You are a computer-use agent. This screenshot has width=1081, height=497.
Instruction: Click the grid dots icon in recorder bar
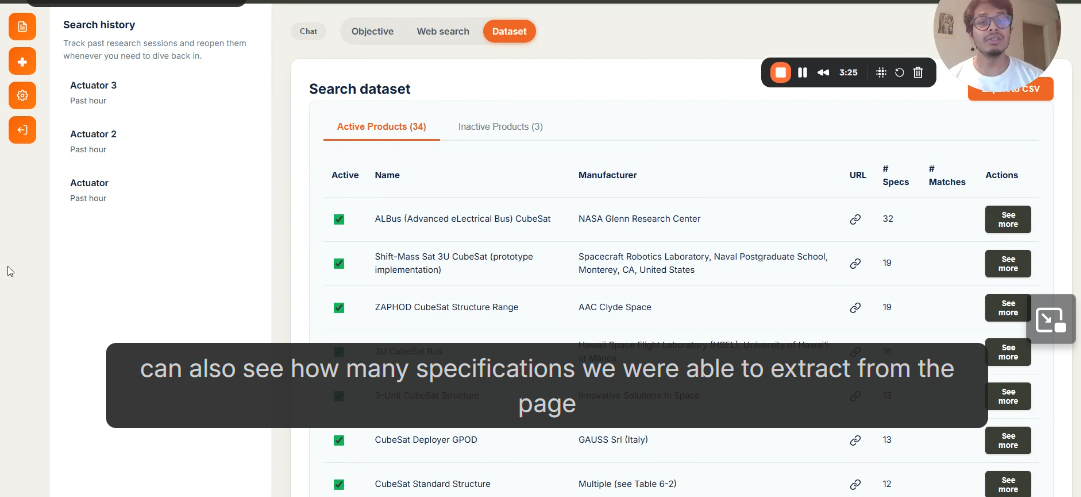click(x=881, y=72)
